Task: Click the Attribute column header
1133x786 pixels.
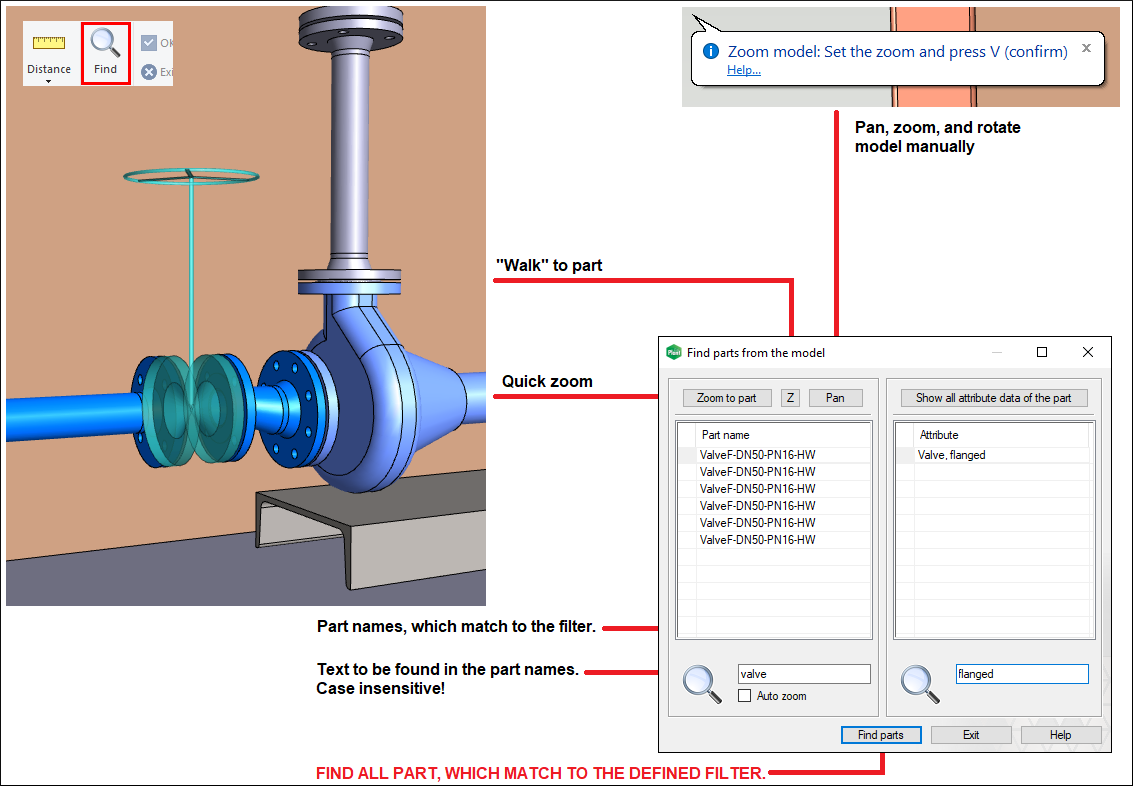Action: coord(1002,435)
